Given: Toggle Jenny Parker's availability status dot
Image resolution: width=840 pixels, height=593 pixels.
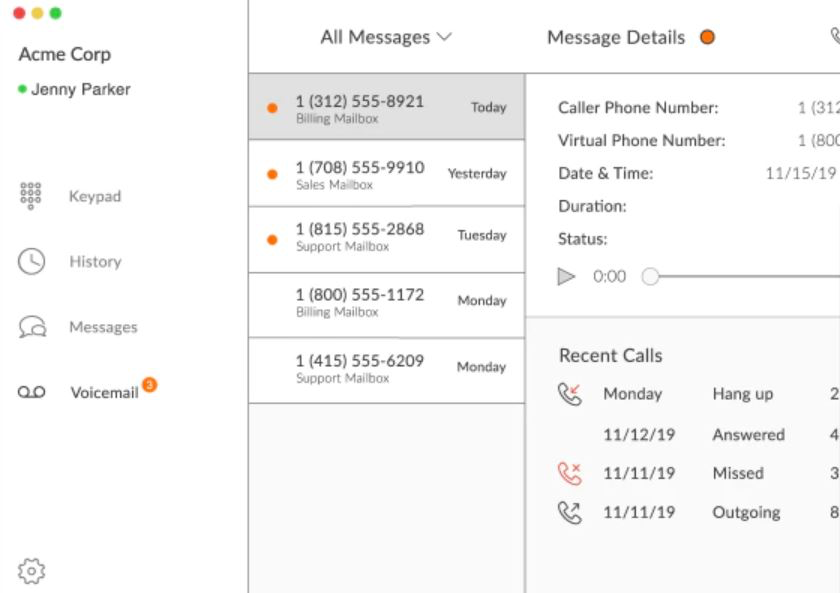Looking at the screenshot, I should click(x=22, y=88).
